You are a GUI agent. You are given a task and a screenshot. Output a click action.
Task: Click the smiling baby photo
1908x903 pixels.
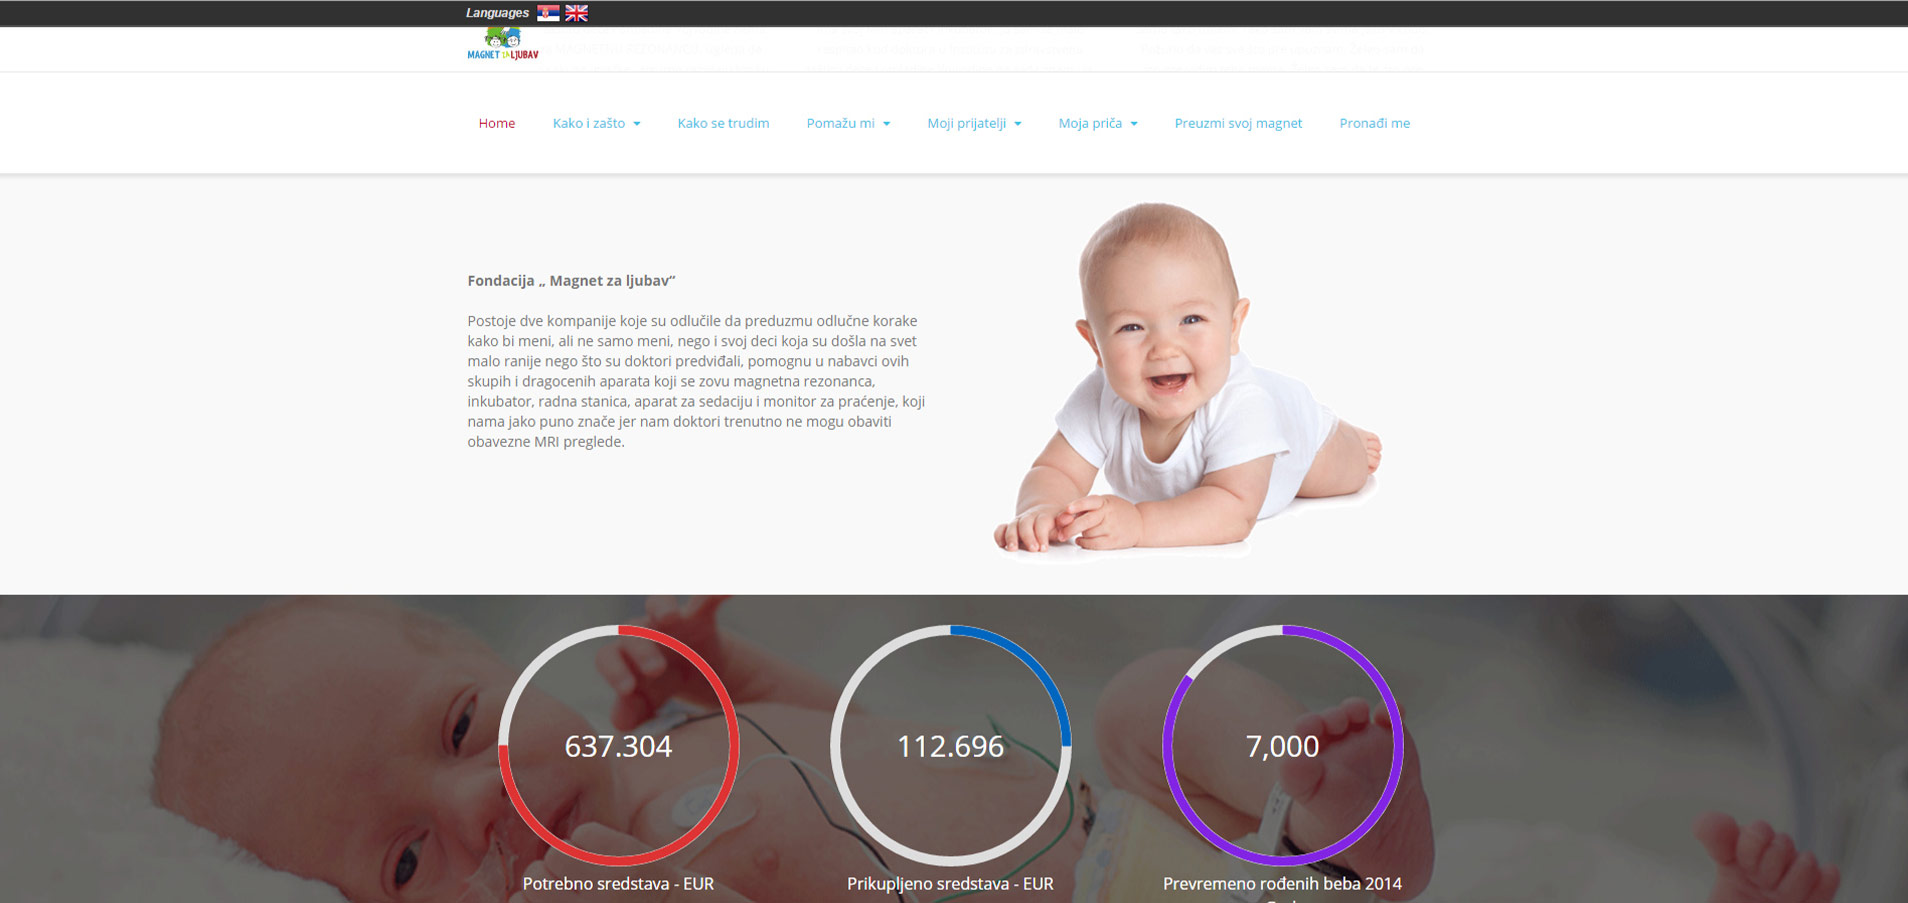1188,380
